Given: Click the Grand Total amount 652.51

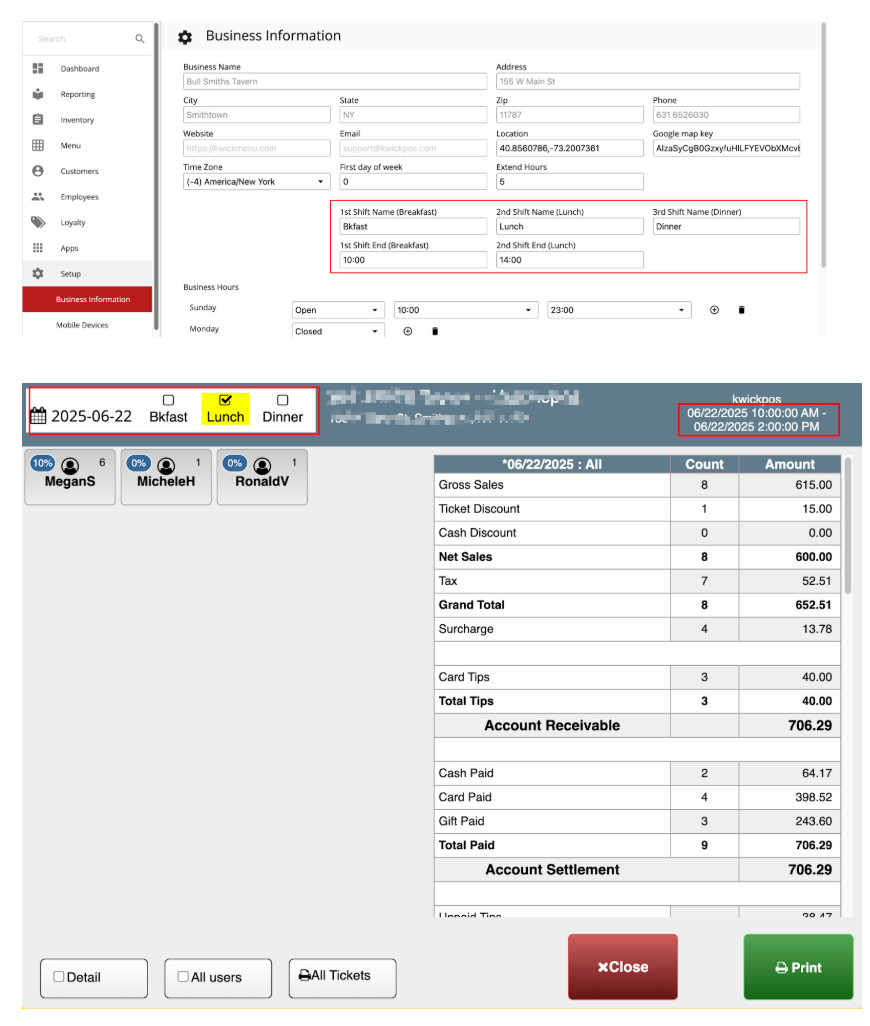Looking at the screenshot, I should pyautogui.click(x=813, y=605).
